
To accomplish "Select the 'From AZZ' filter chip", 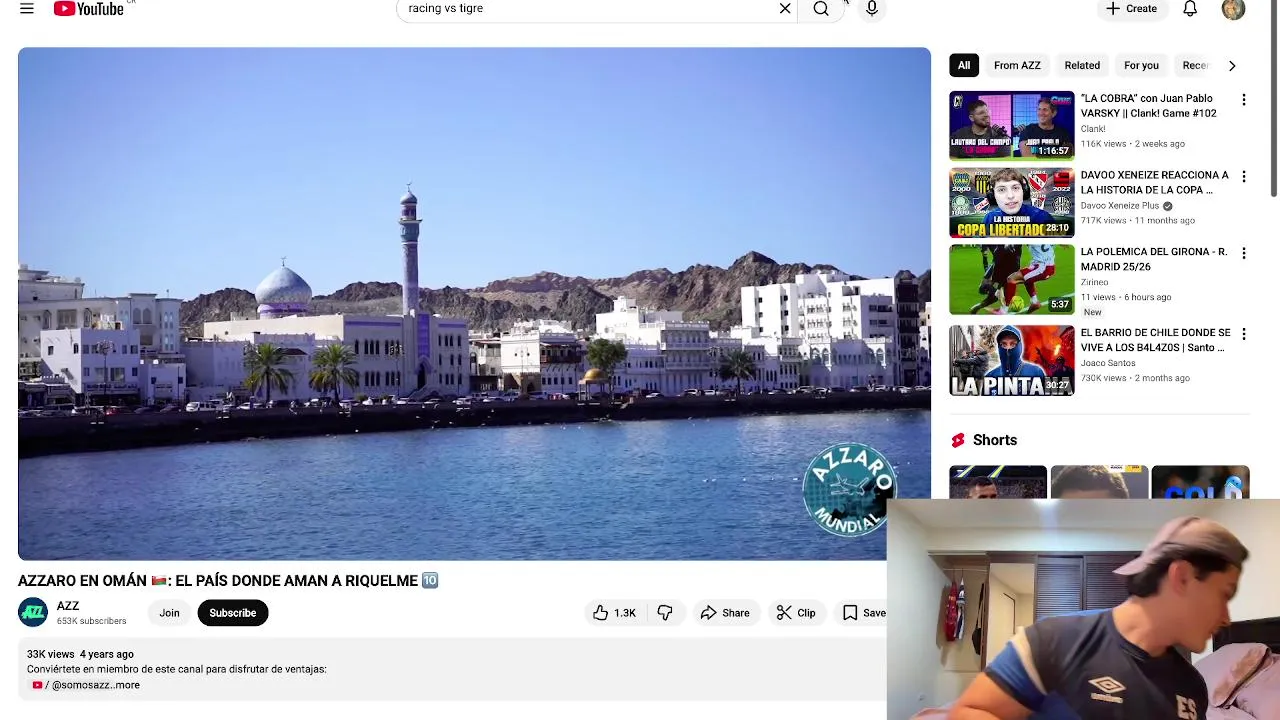I will pyautogui.click(x=1017, y=65).
